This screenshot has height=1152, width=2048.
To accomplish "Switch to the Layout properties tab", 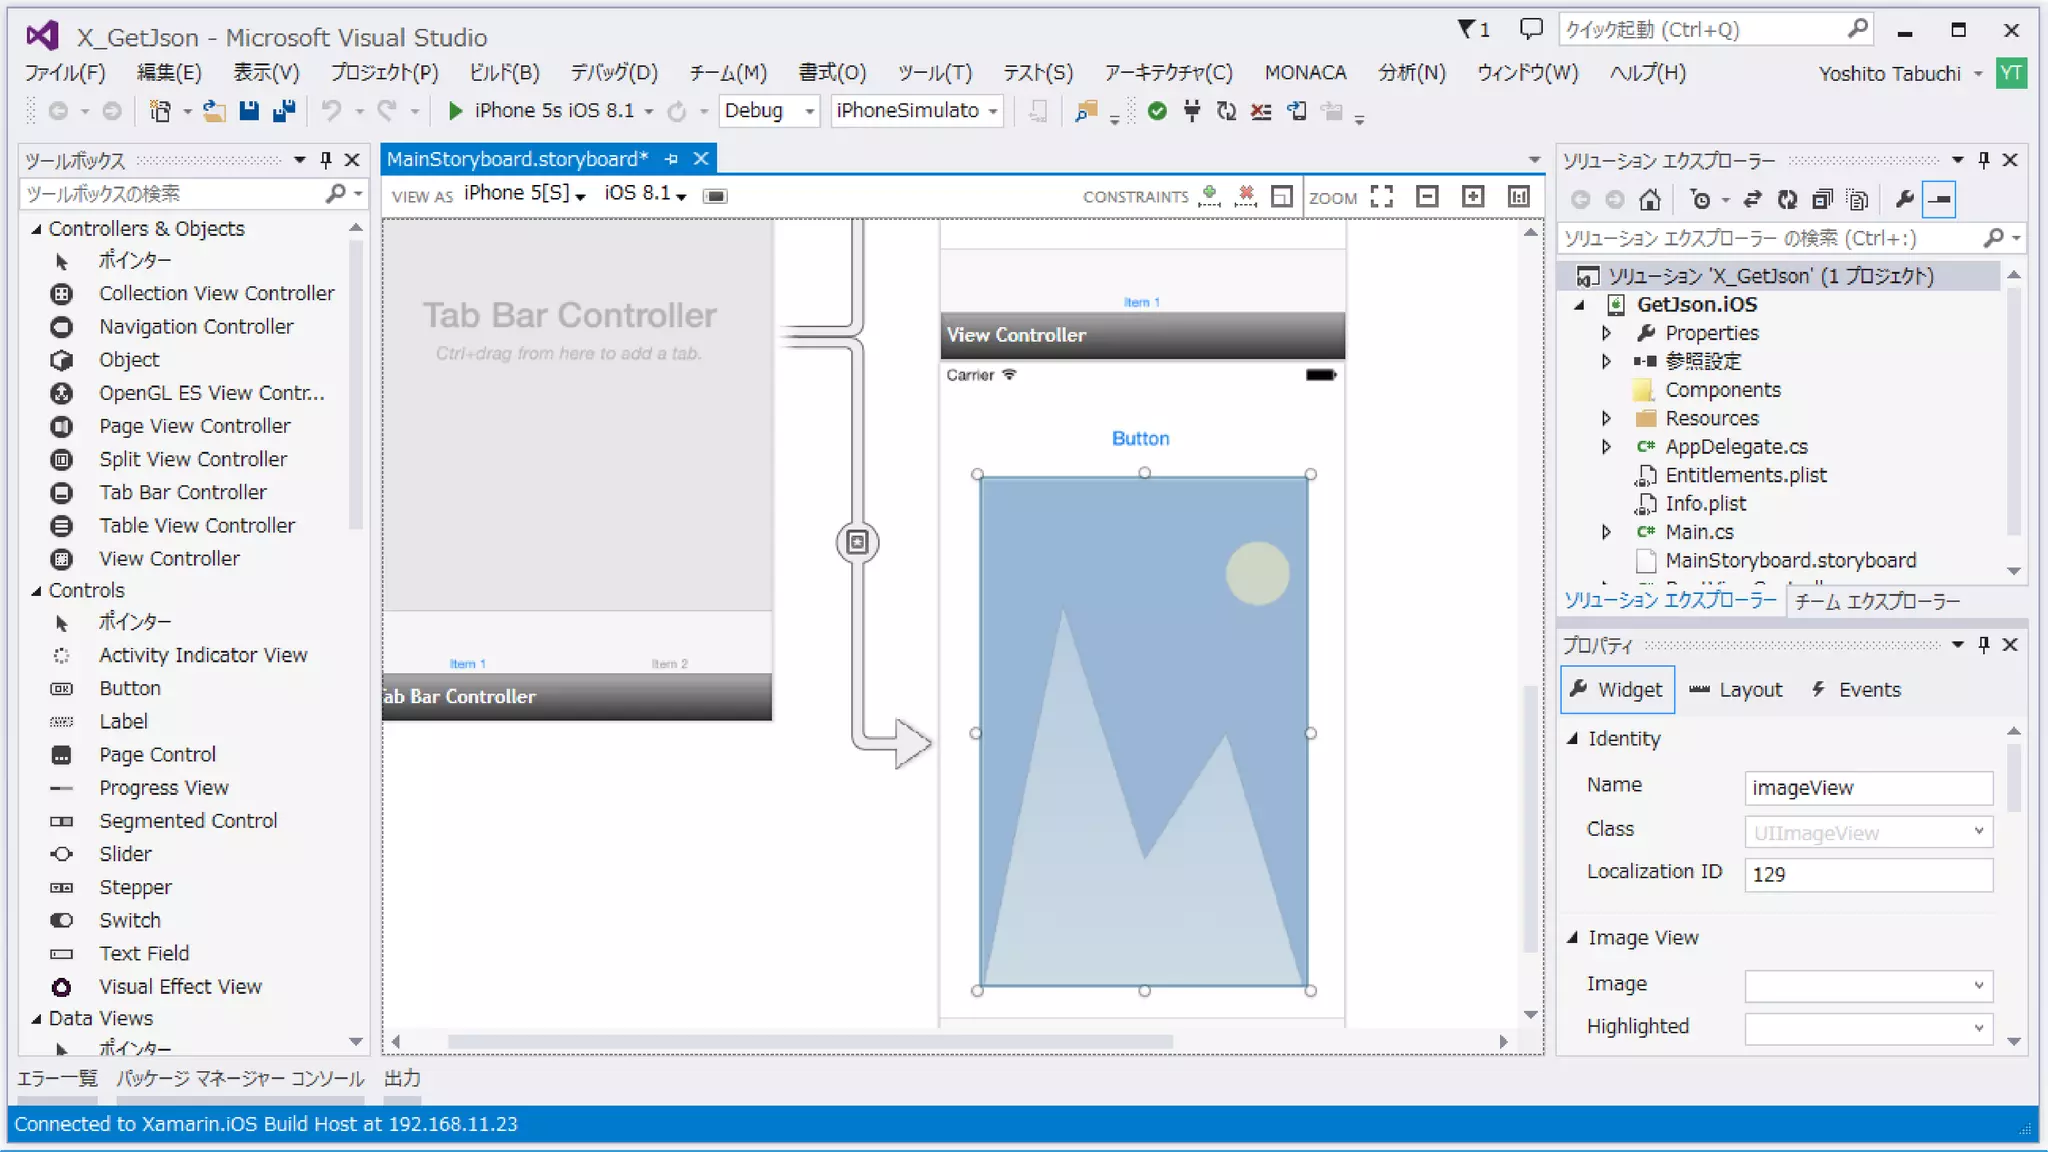I will (x=1736, y=690).
